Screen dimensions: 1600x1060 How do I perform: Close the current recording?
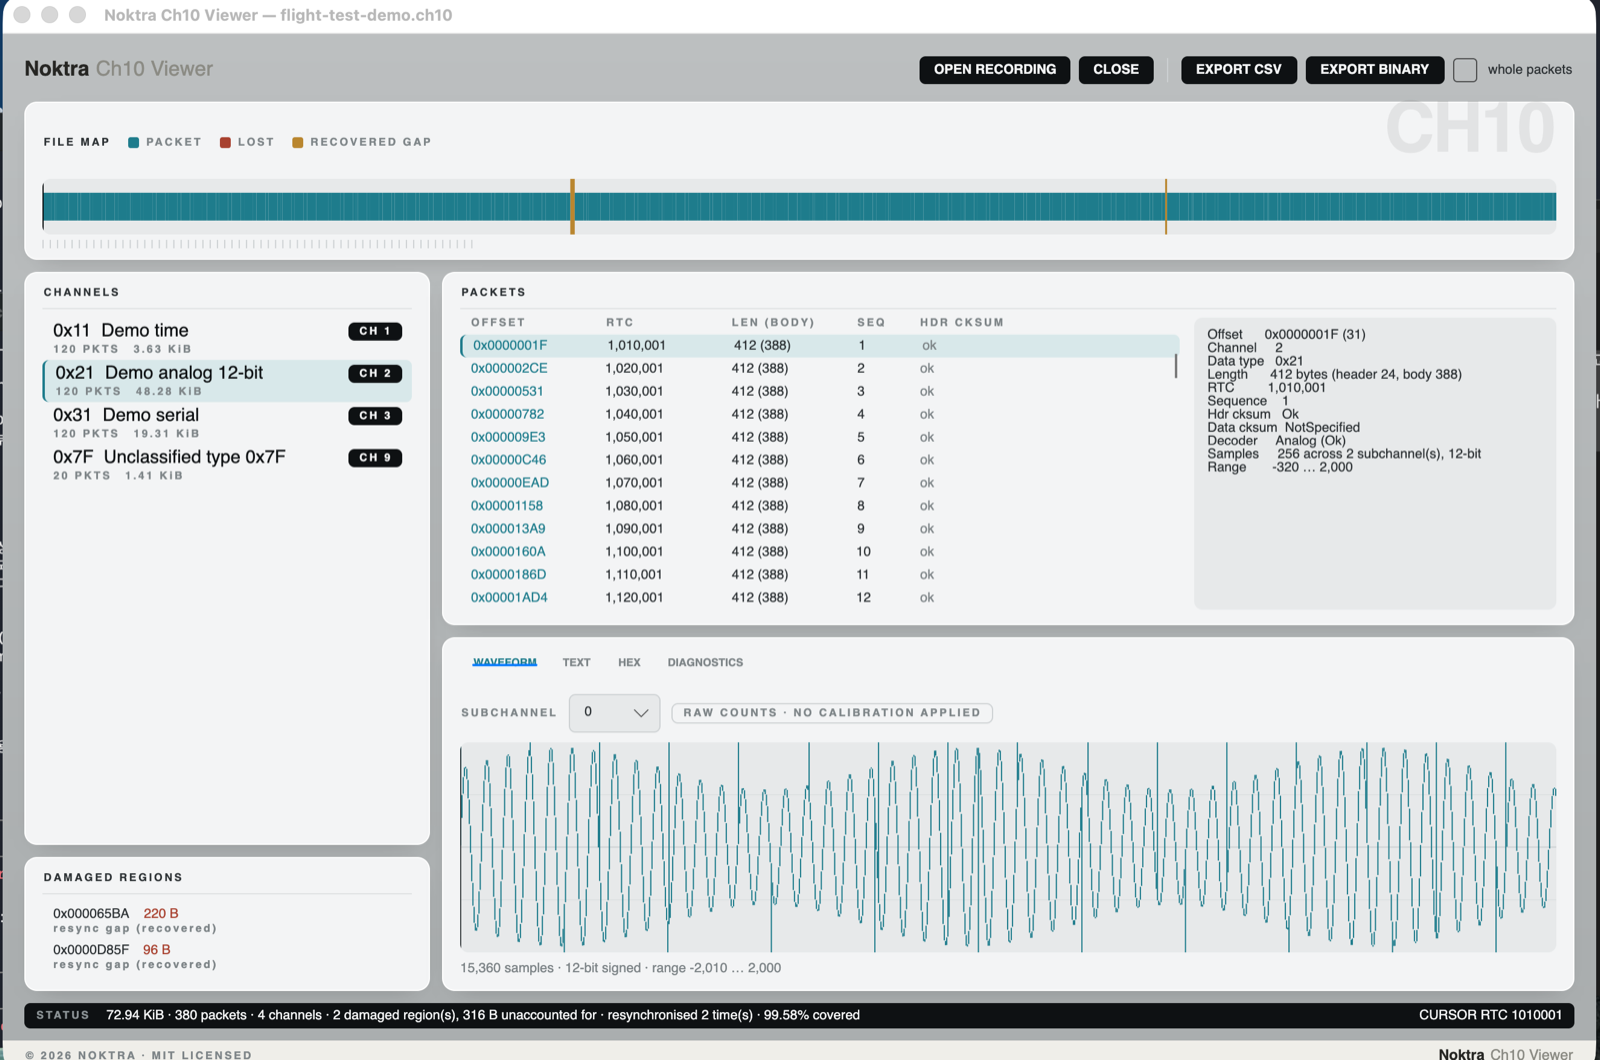[x=1116, y=69]
